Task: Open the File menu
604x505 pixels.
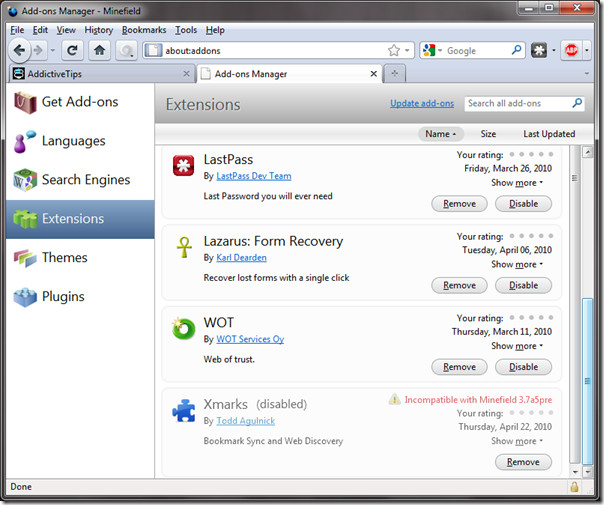Action: tap(17, 30)
